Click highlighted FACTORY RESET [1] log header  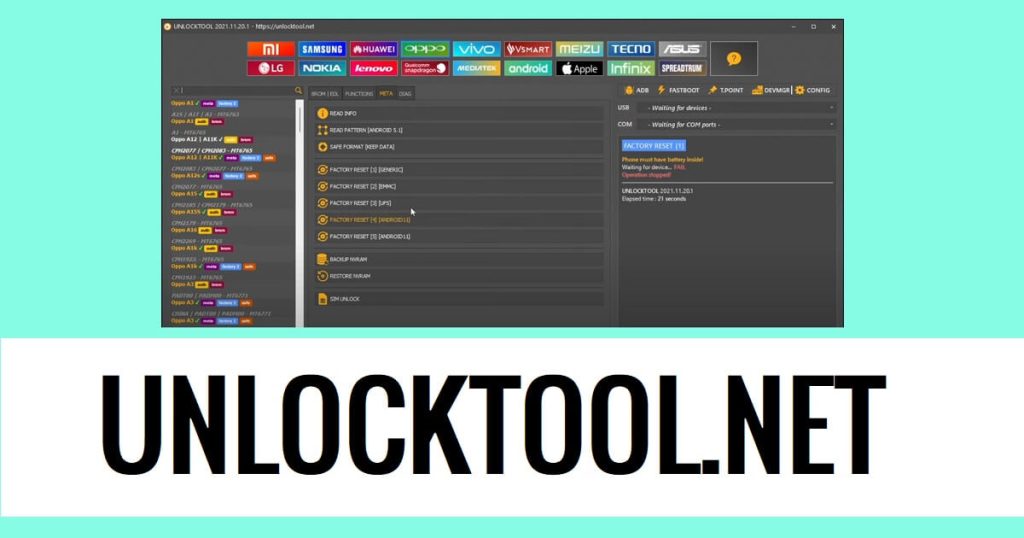[654, 146]
